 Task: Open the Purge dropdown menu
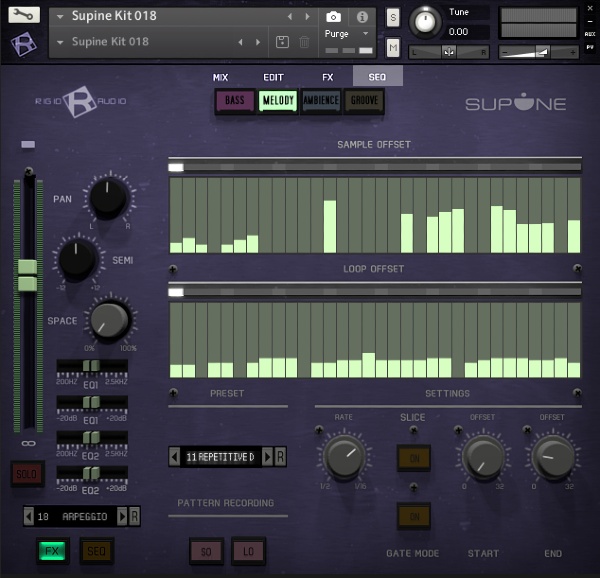click(347, 34)
